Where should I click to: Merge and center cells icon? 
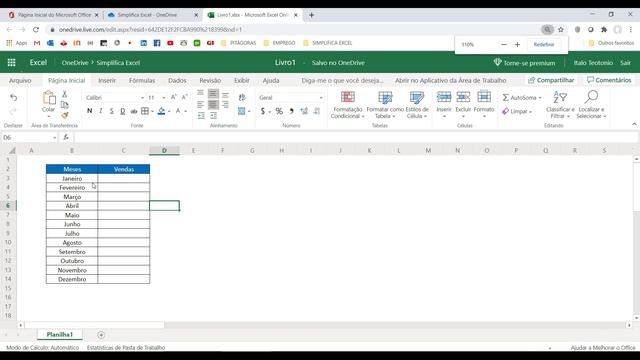tap(242, 111)
